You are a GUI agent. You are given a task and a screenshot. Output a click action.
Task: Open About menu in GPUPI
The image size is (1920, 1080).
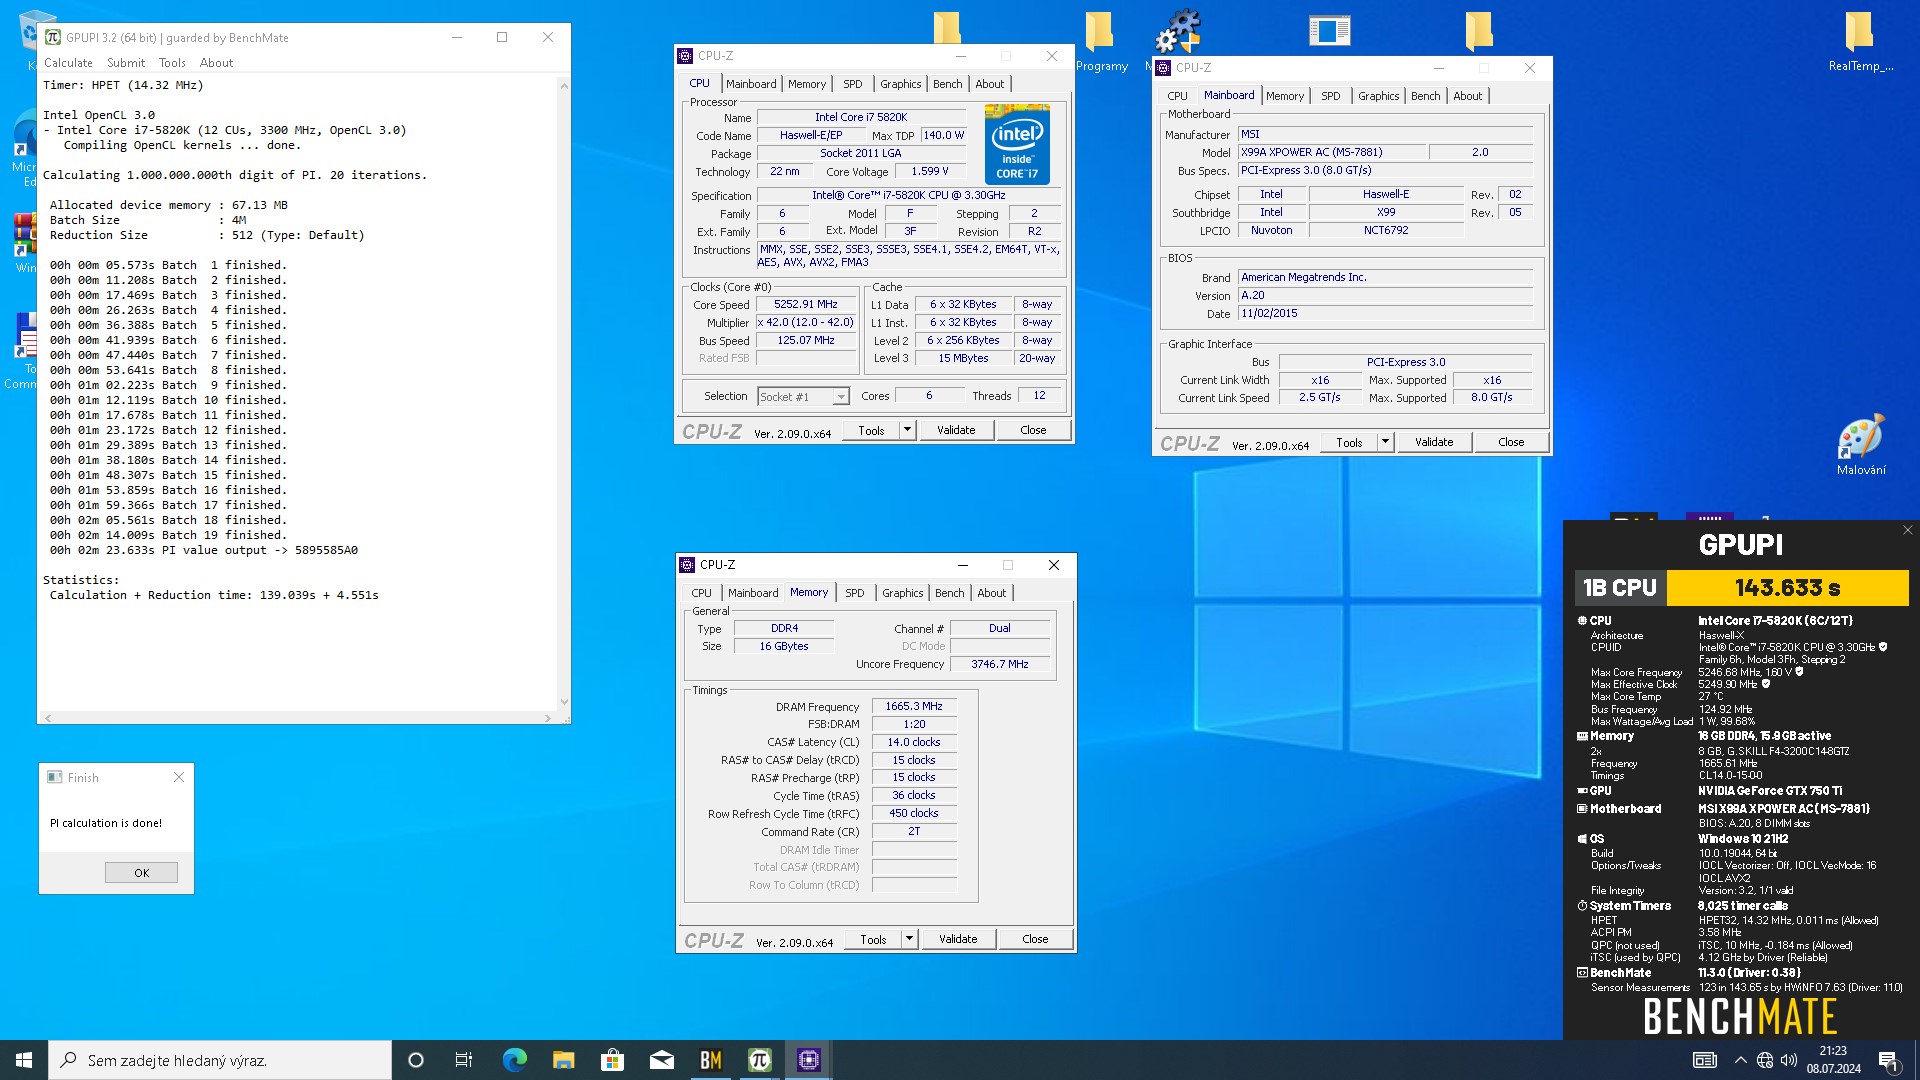[x=216, y=62]
